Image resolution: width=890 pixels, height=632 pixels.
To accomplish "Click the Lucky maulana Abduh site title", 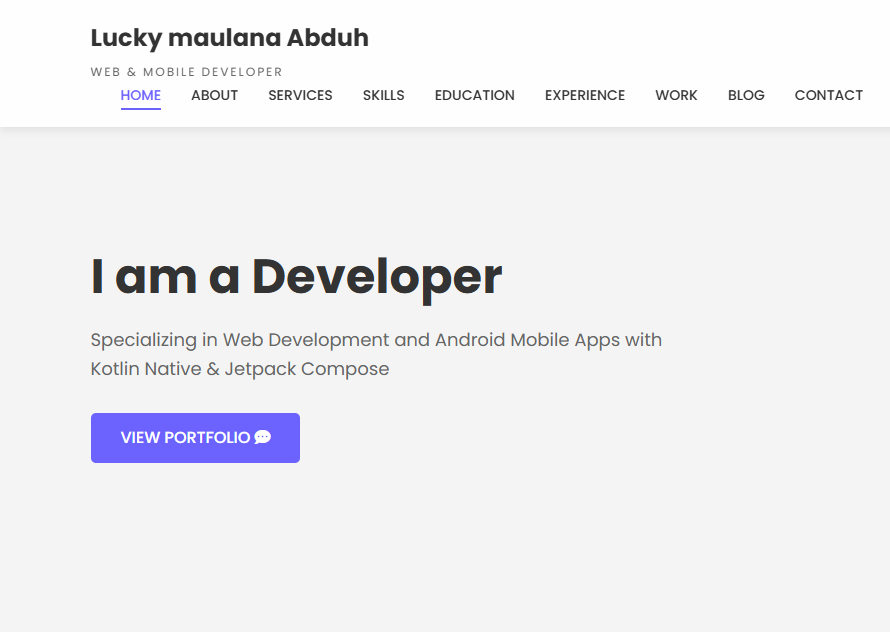I will 229,38.
